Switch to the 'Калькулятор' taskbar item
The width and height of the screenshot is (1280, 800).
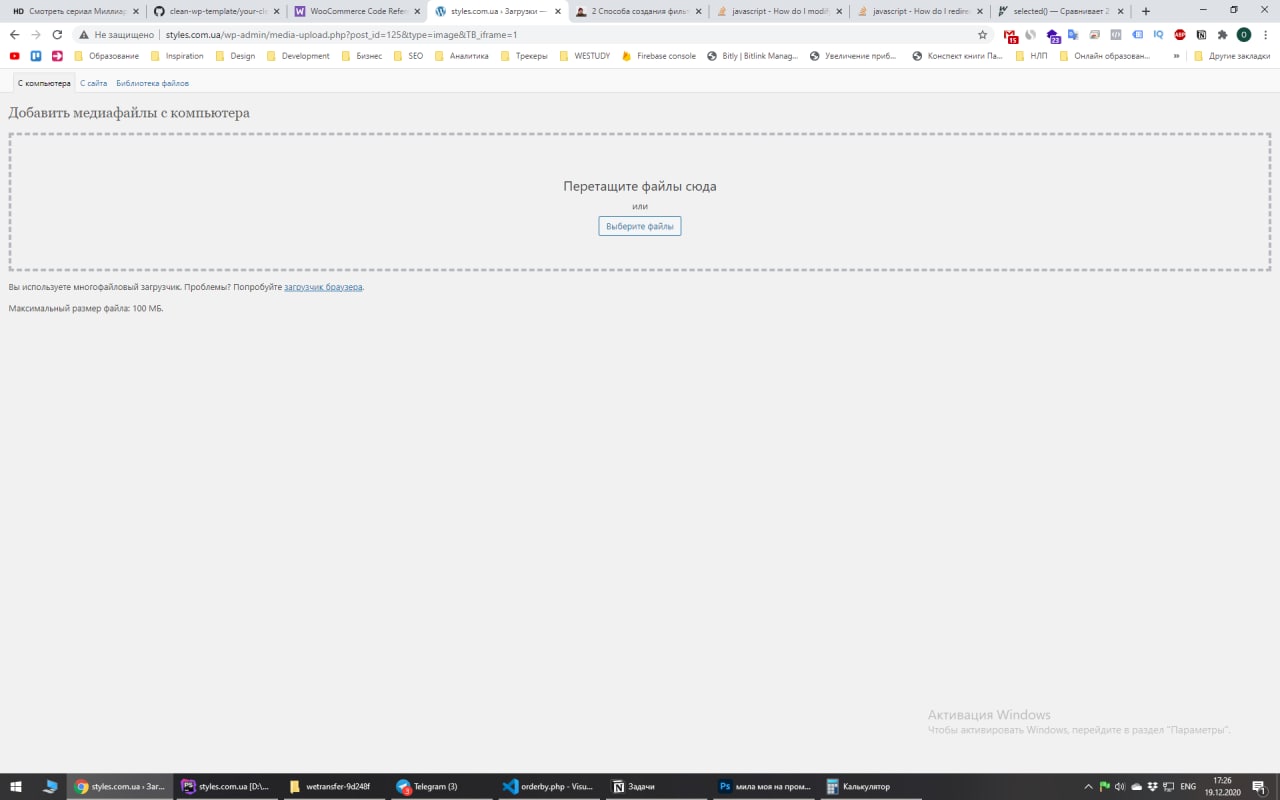click(870, 787)
